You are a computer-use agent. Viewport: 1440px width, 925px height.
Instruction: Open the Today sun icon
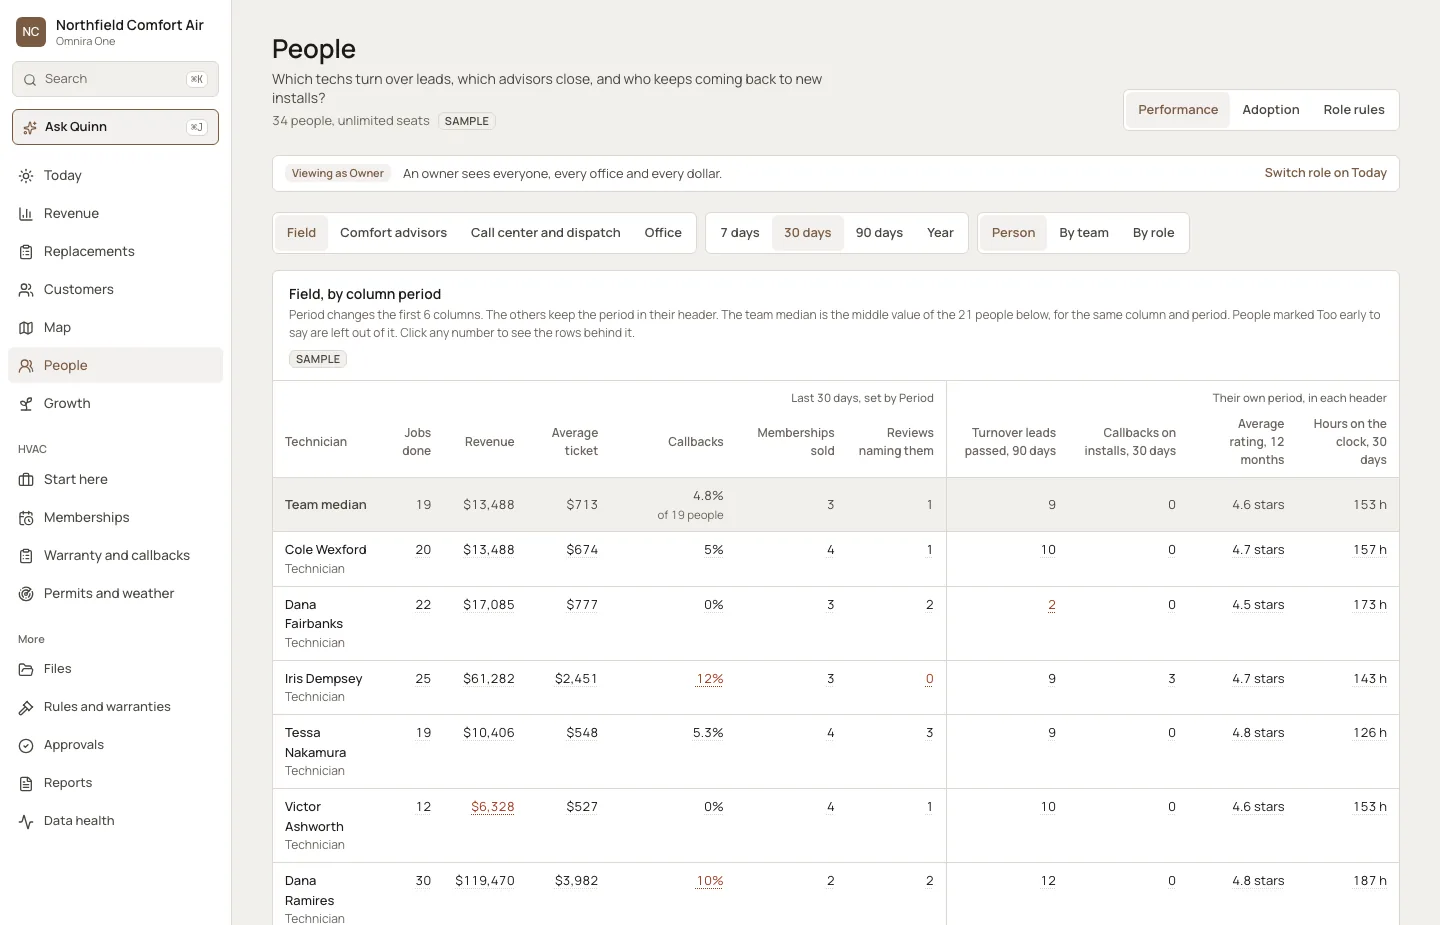click(26, 176)
